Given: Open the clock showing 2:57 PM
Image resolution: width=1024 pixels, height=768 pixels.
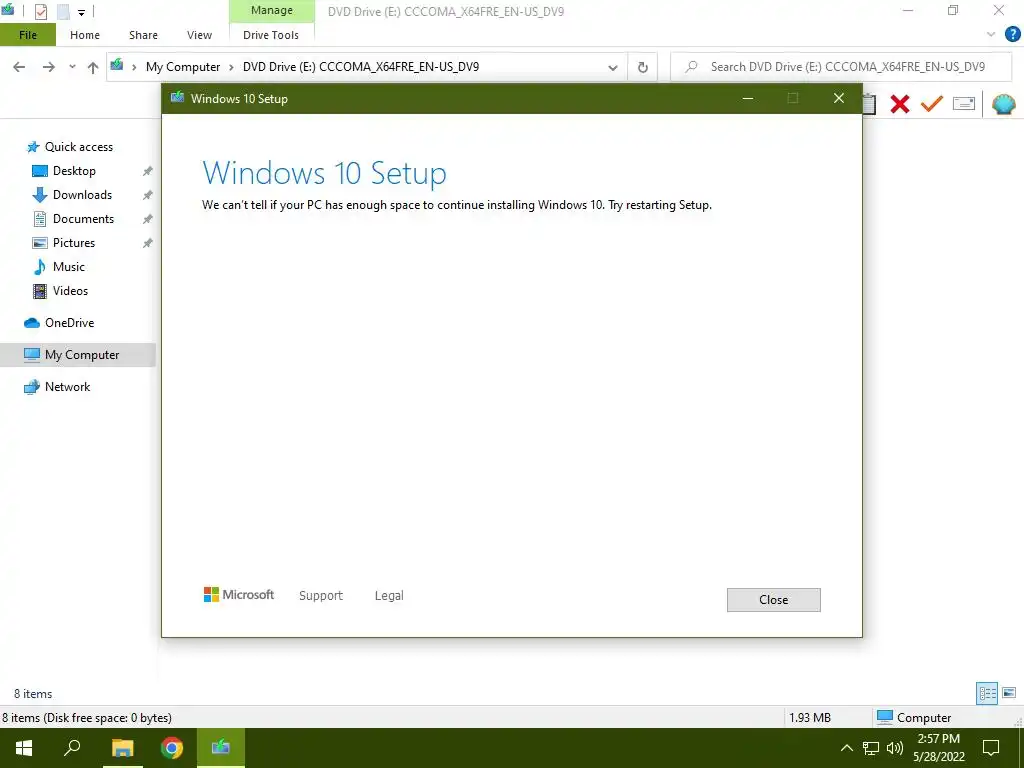Looking at the screenshot, I should click(938, 748).
